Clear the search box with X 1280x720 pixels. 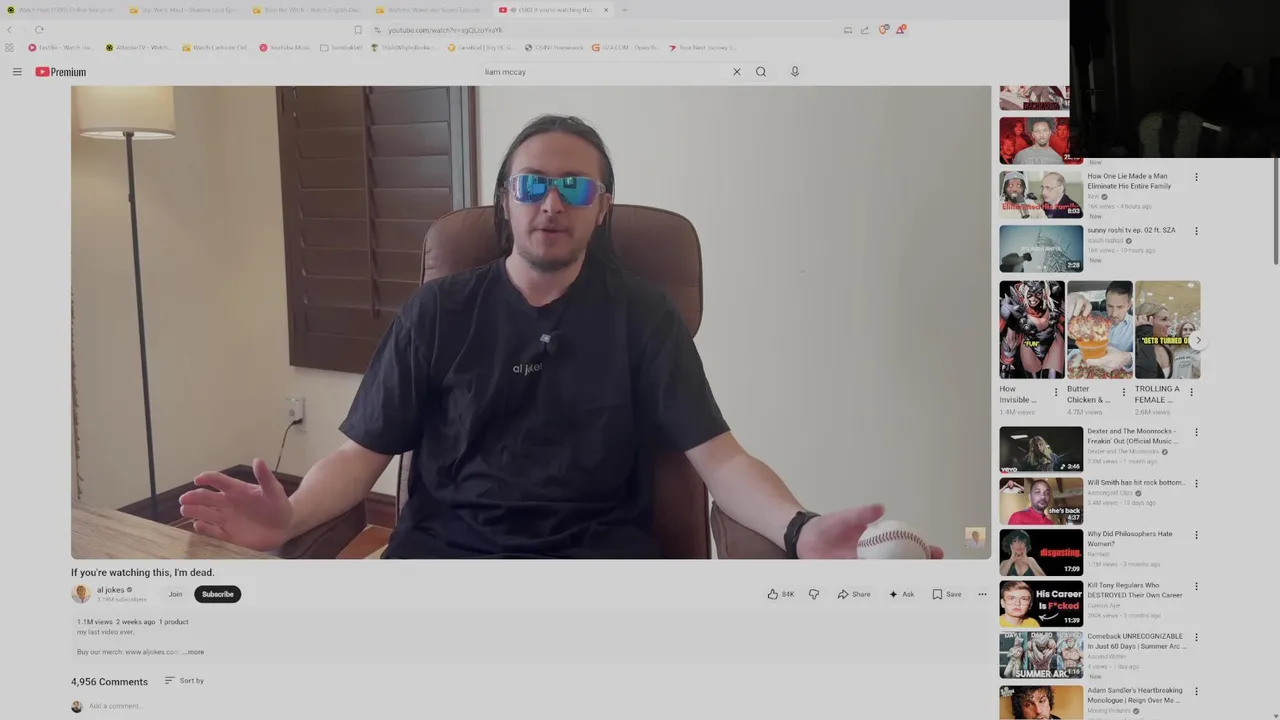[x=737, y=72]
